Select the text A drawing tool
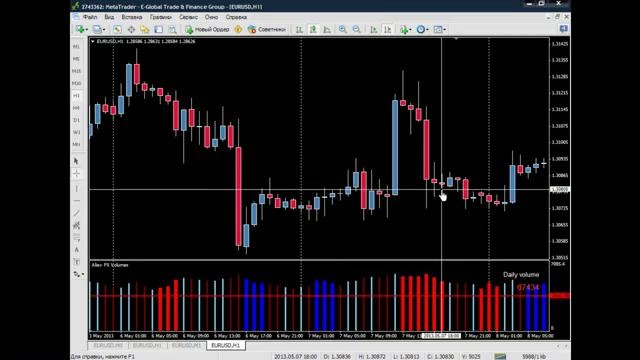The width and height of the screenshot is (640, 360). point(76,250)
